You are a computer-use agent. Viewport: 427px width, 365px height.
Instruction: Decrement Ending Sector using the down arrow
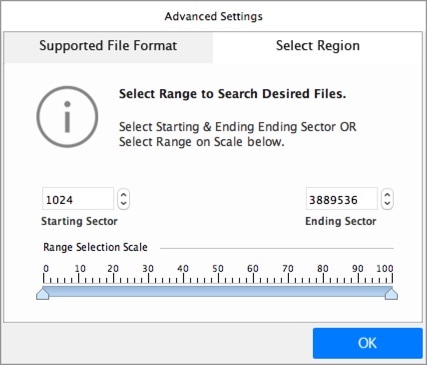387,204
